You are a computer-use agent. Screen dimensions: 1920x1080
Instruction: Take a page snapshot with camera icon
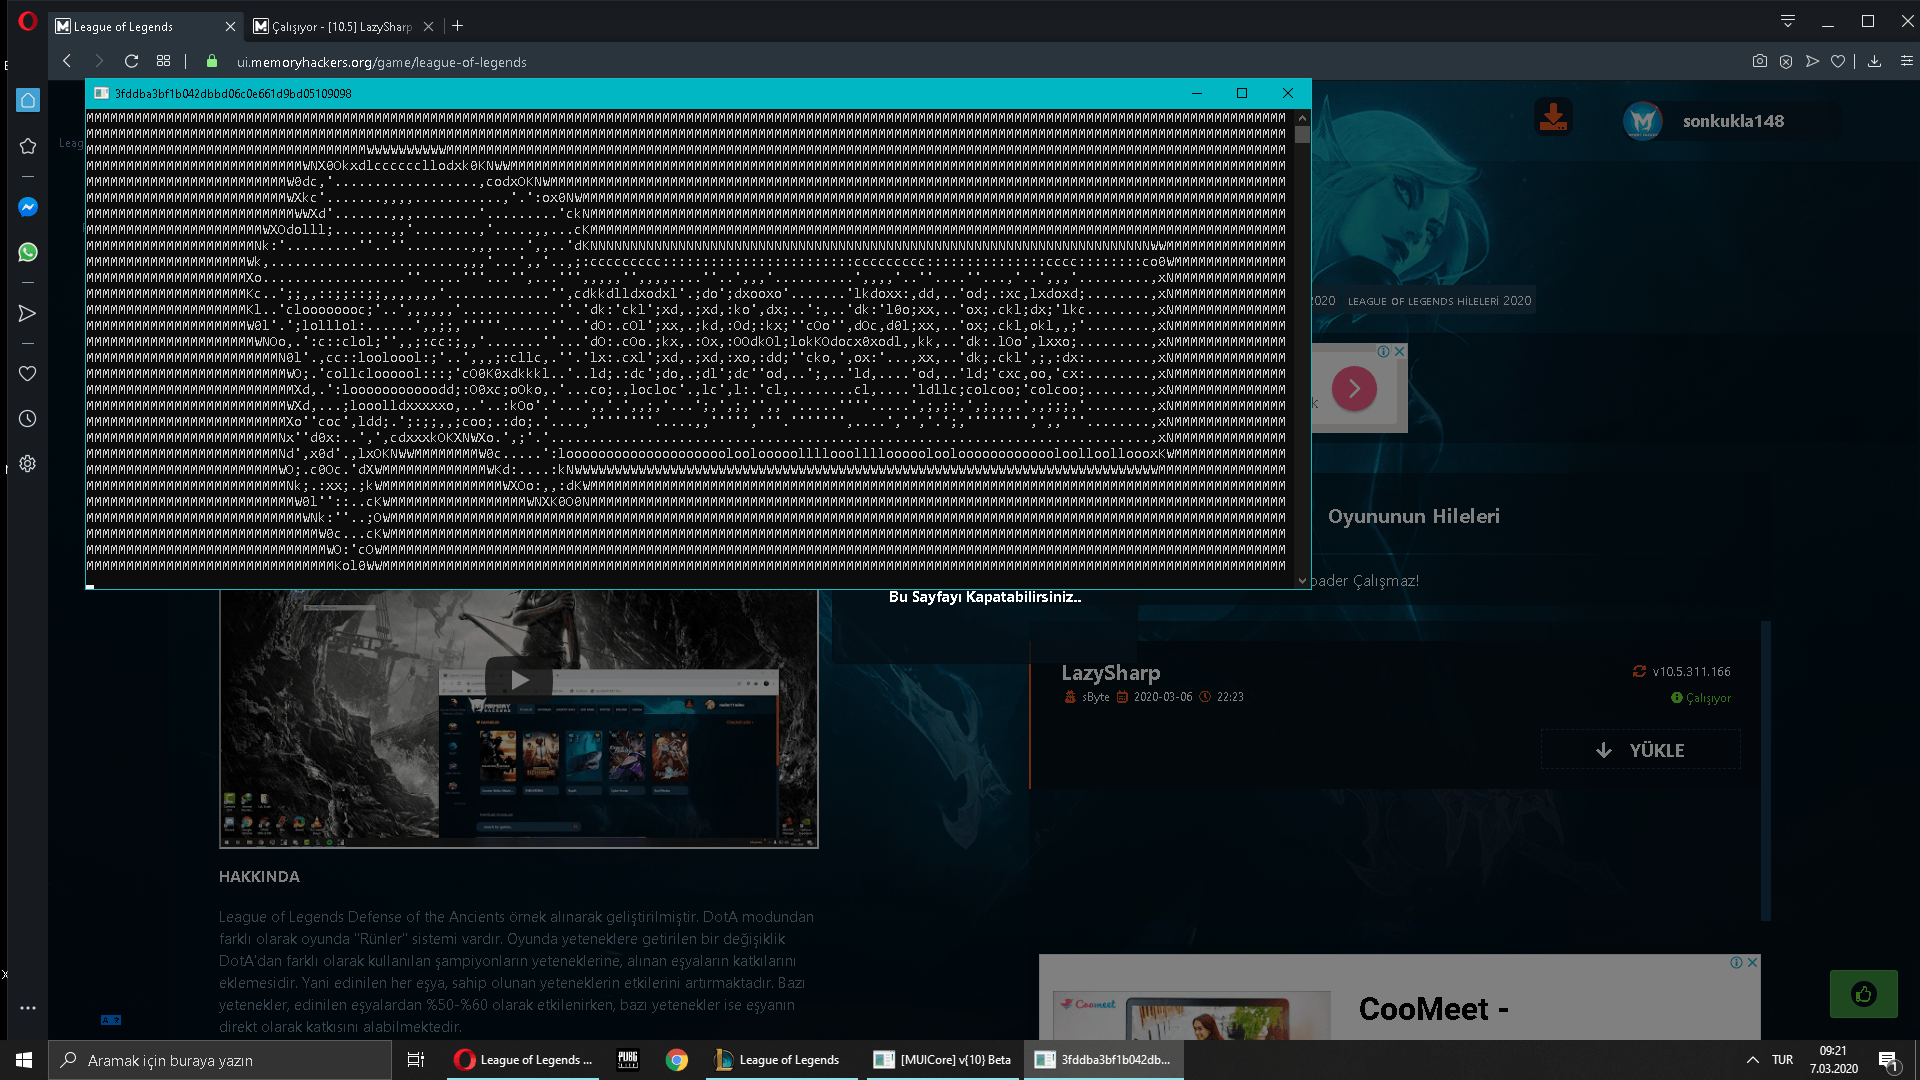1760,61
